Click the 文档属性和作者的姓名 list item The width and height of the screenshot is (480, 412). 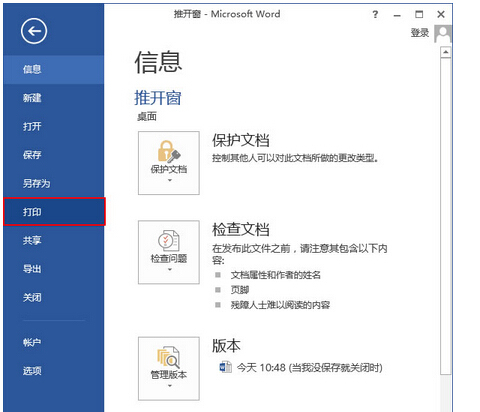(x=276, y=275)
